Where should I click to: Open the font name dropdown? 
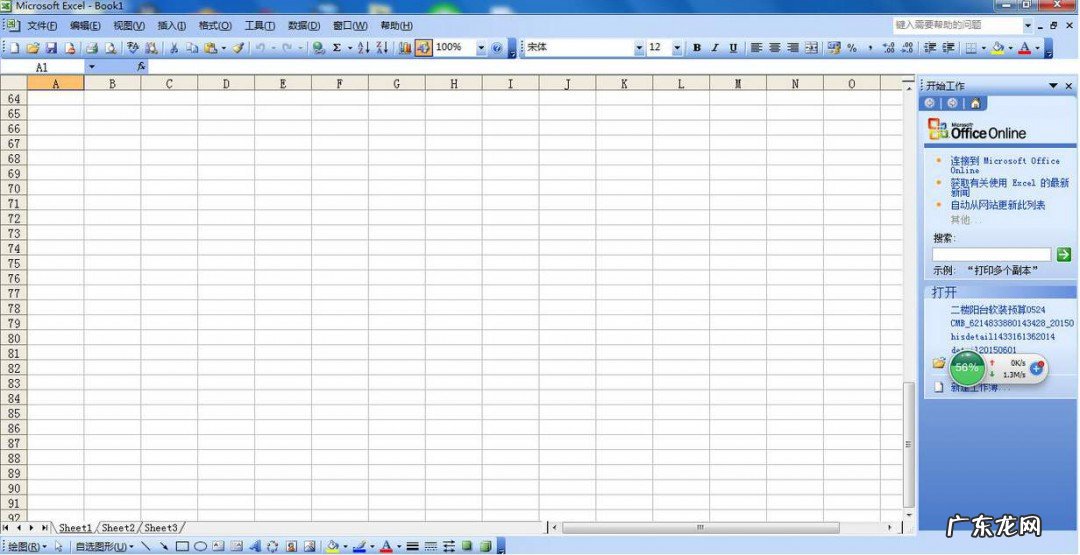click(x=639, y=48)
